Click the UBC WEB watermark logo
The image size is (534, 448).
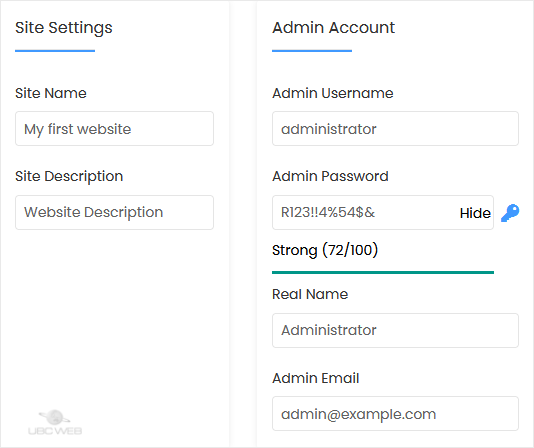click(x=55, y=422)
